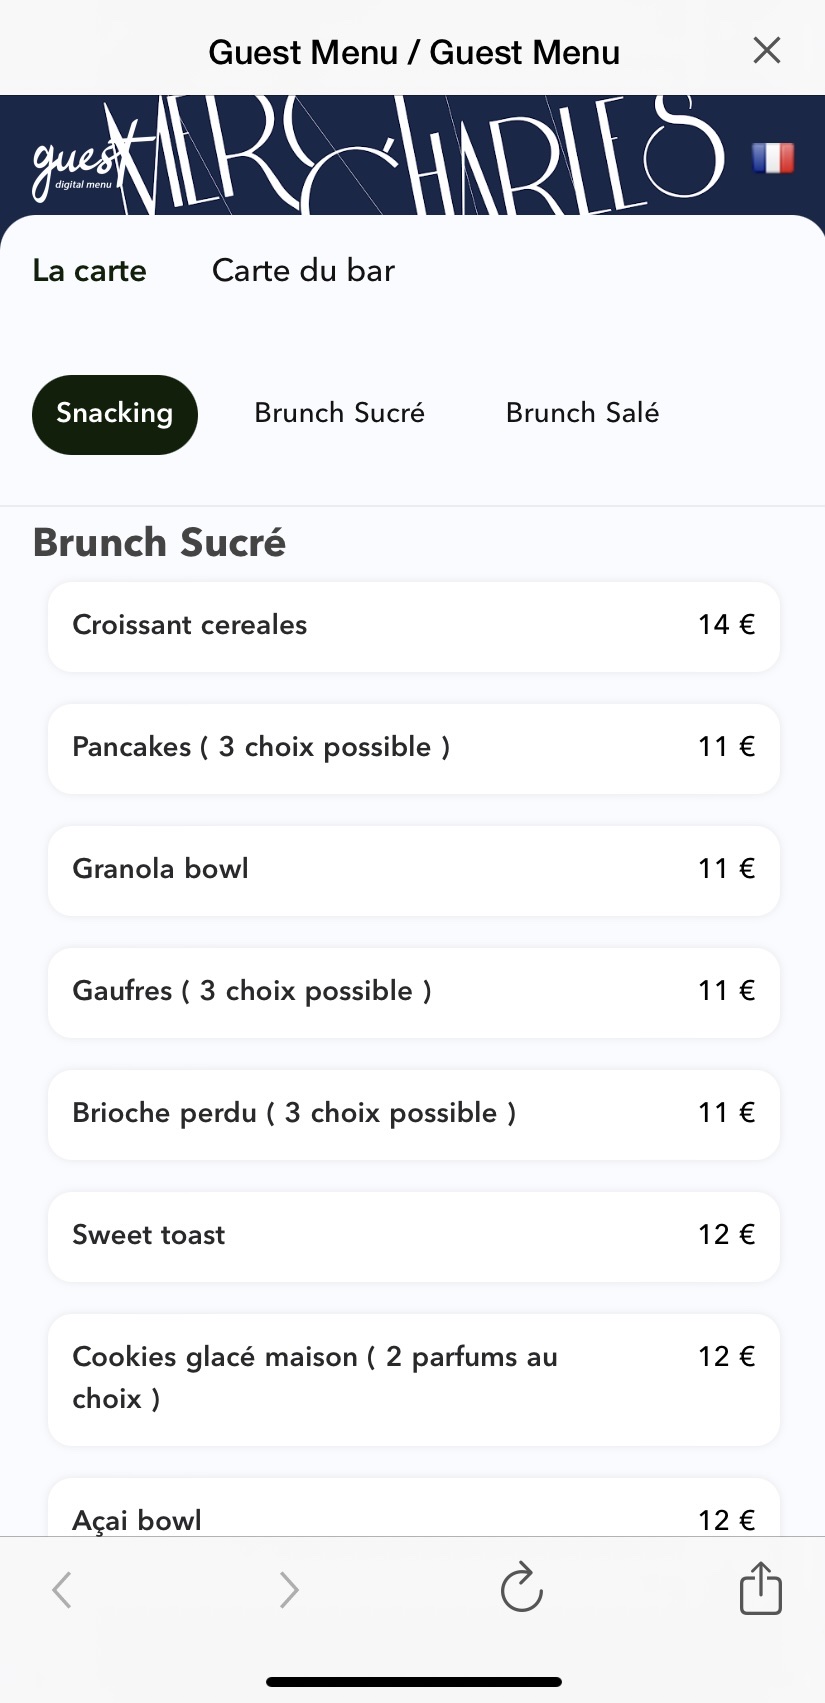Tap the browser back arrow

(62, 1589)
